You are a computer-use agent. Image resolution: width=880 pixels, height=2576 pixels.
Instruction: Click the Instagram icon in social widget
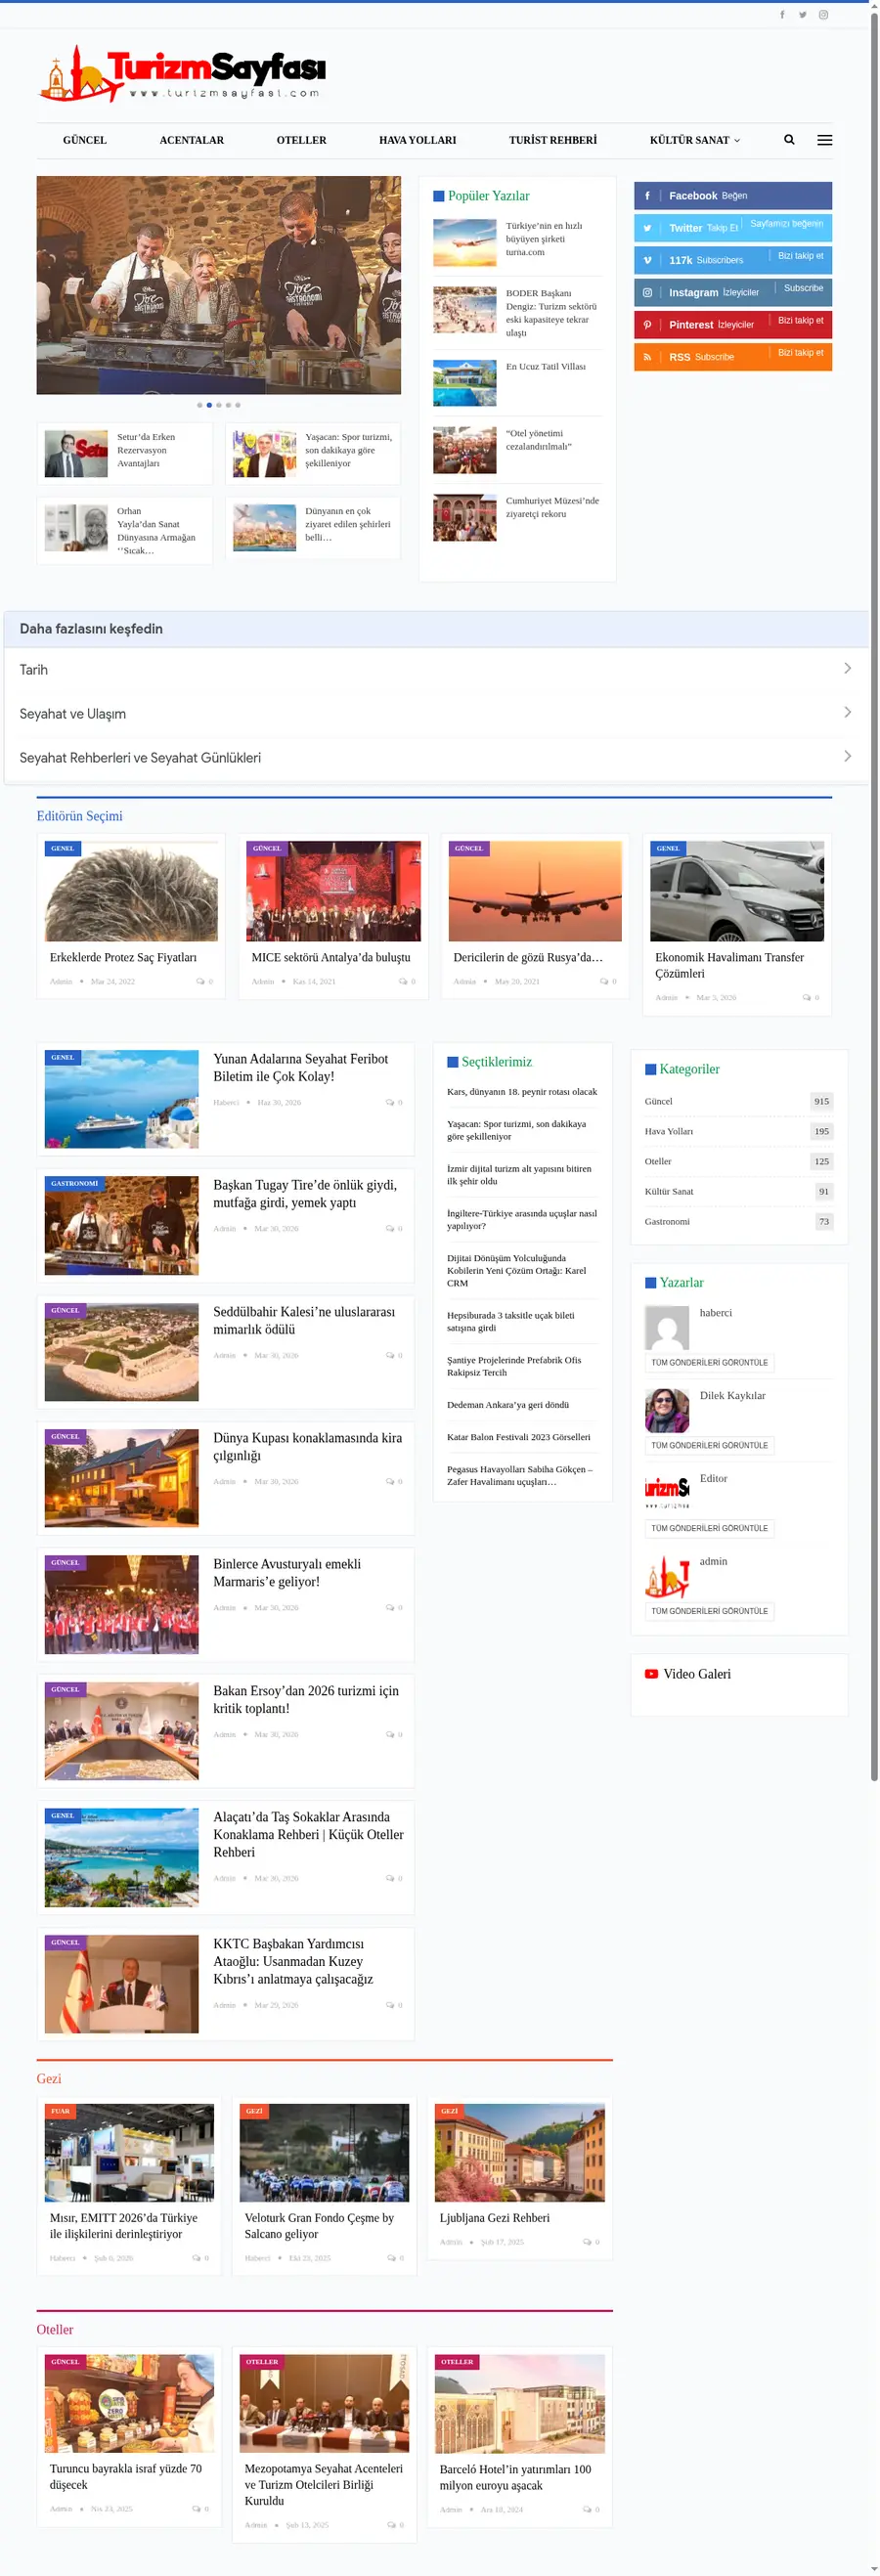(647, 293)
